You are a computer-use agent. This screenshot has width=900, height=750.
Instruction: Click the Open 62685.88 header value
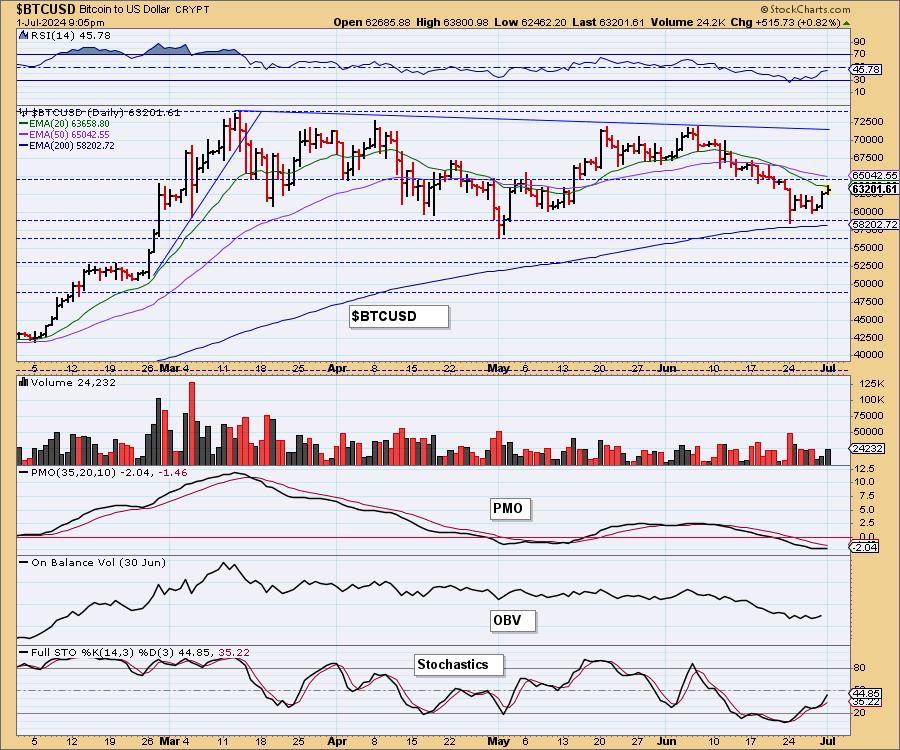point(372,22)
